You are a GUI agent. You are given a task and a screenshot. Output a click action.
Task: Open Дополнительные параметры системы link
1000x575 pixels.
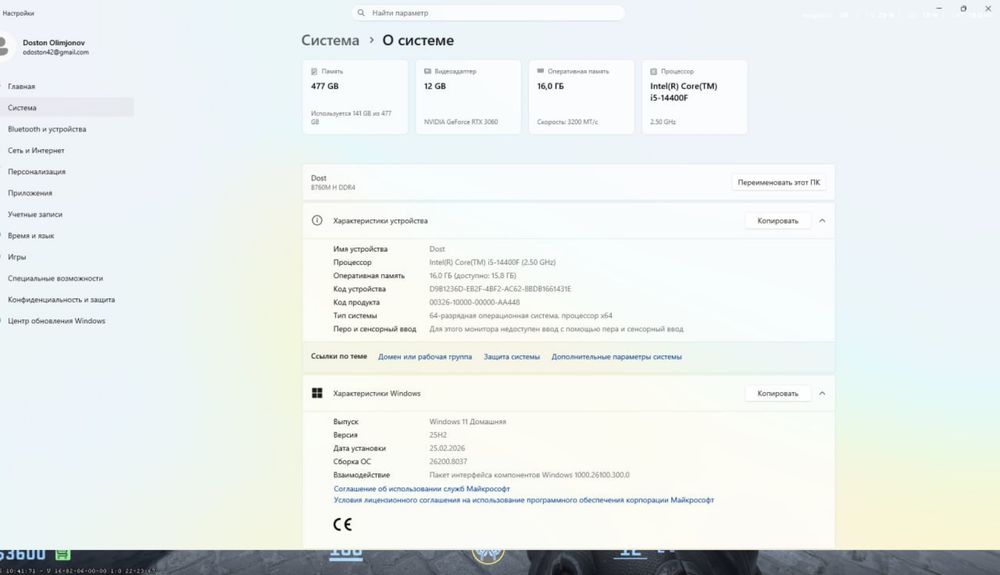pyautogui.click(x=616, y=357)
